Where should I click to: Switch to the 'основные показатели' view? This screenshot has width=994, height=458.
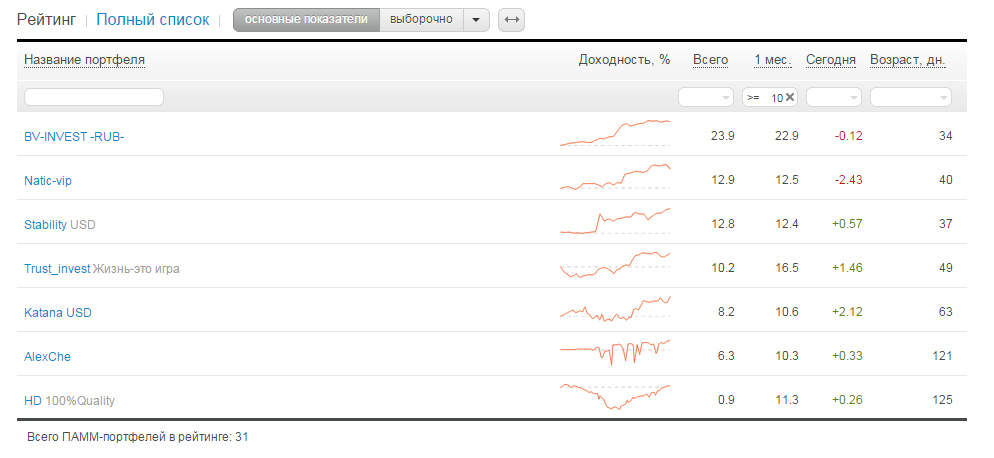tap(306, 20)
